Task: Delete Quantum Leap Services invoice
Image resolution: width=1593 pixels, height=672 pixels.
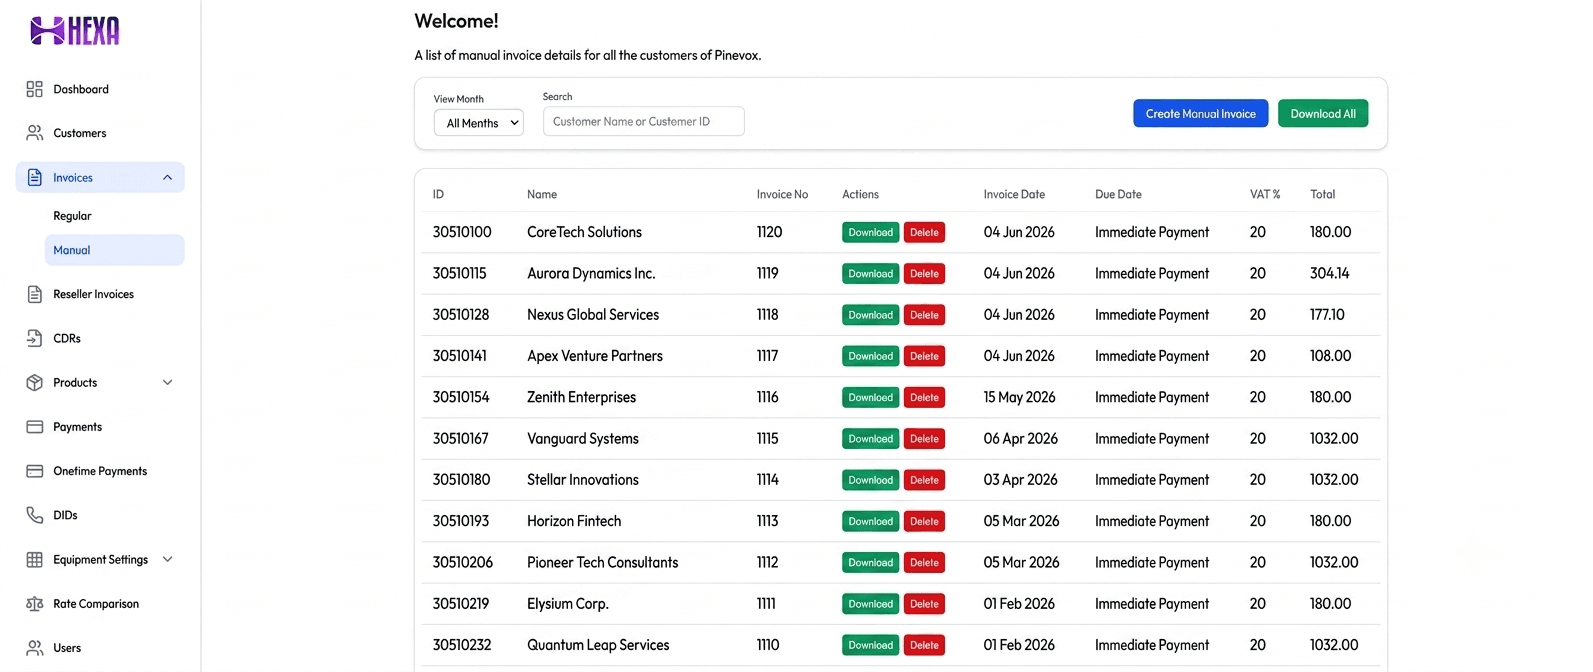Action: [924, 645]
